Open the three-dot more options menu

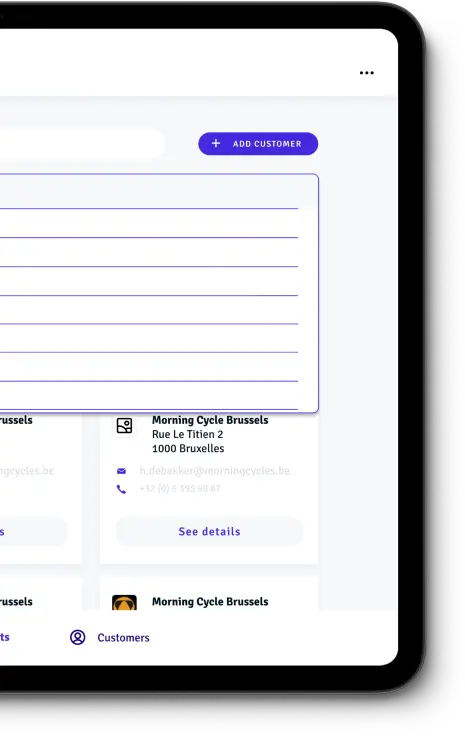[367, 73]
